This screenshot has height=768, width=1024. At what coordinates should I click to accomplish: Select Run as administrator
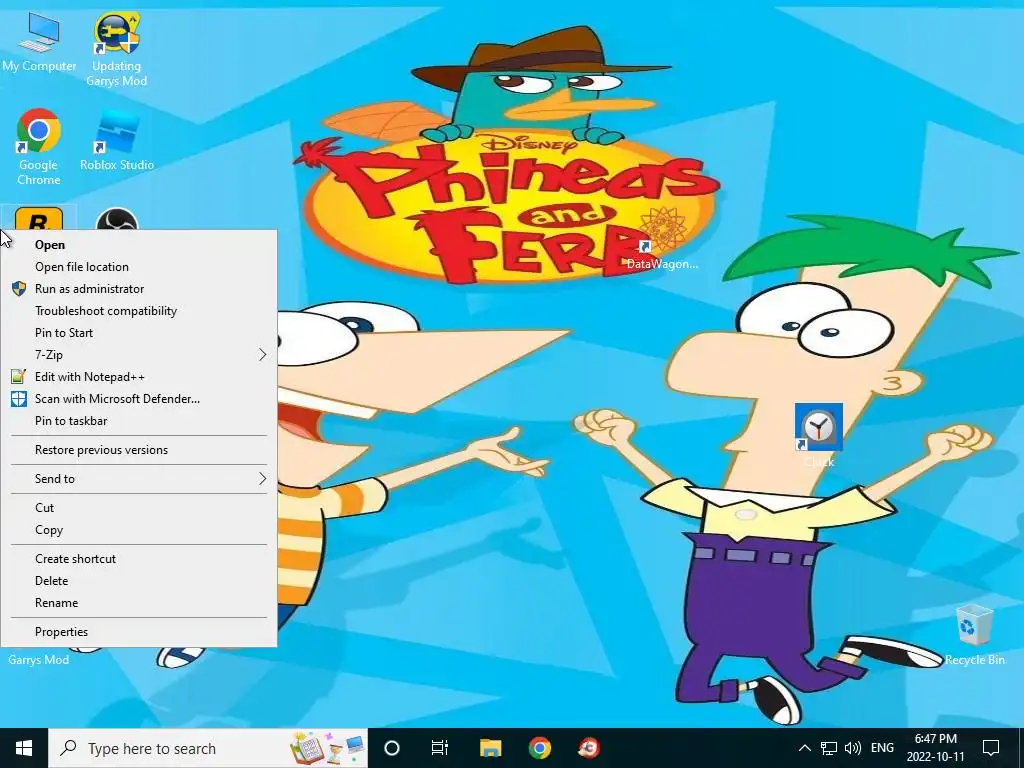[138, 289]
